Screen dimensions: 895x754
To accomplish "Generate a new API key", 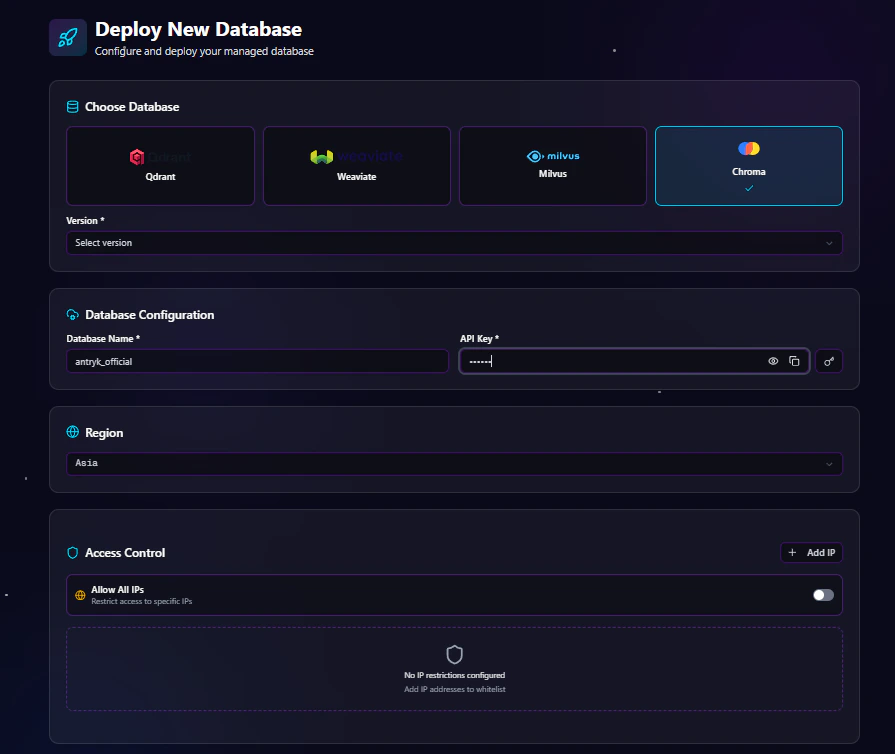I will 829,361.
